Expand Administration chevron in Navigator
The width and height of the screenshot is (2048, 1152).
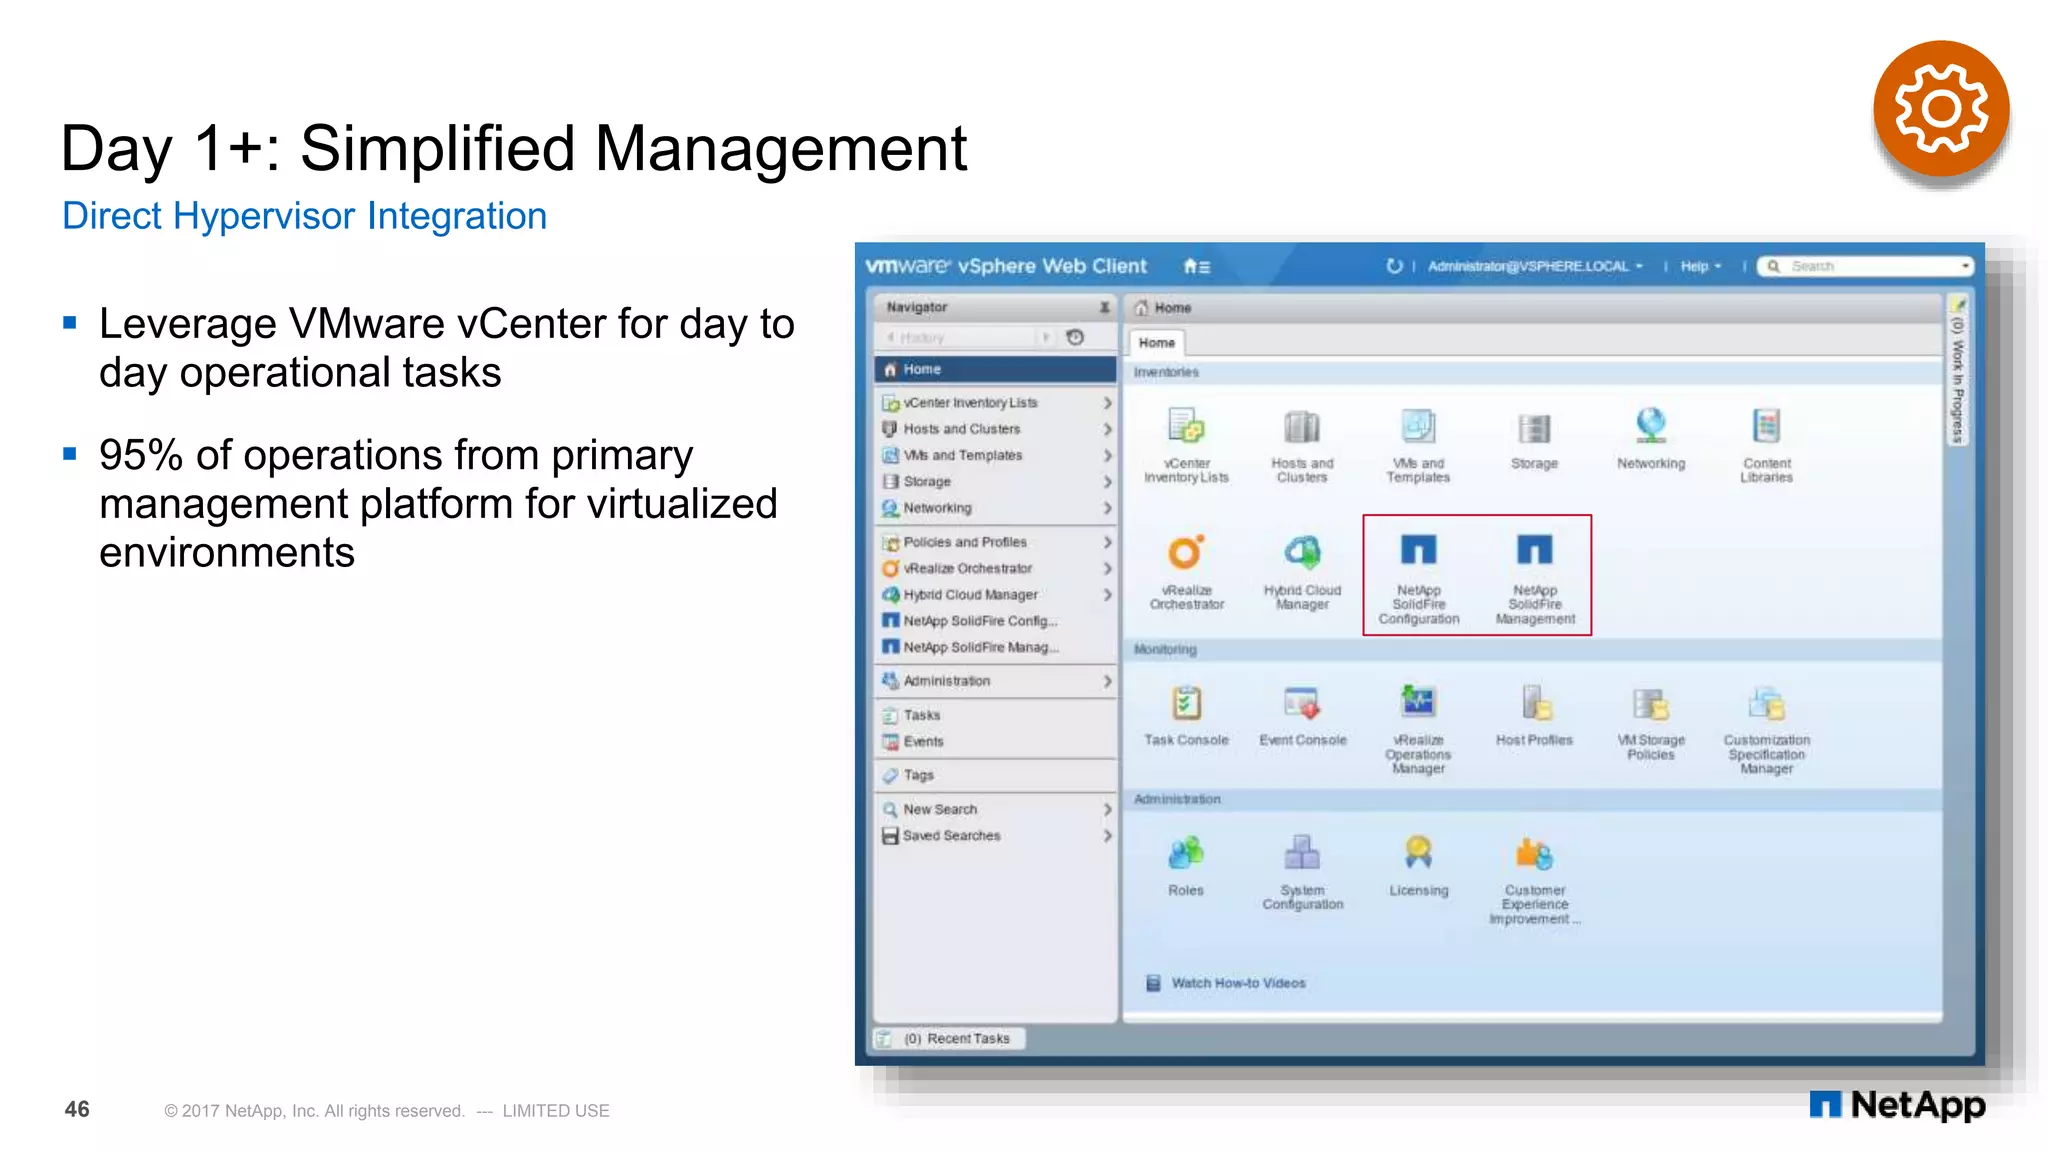click(1107, 681)
